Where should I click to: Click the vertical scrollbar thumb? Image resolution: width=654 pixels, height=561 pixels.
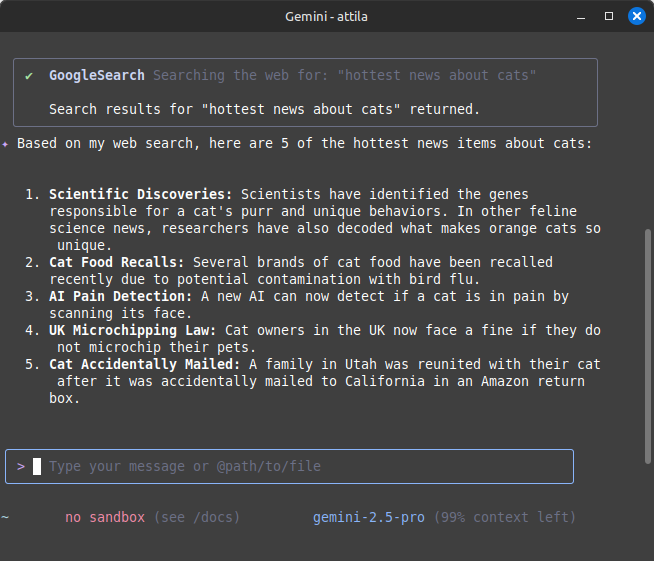pyautogui.click(x=648, y=346)
